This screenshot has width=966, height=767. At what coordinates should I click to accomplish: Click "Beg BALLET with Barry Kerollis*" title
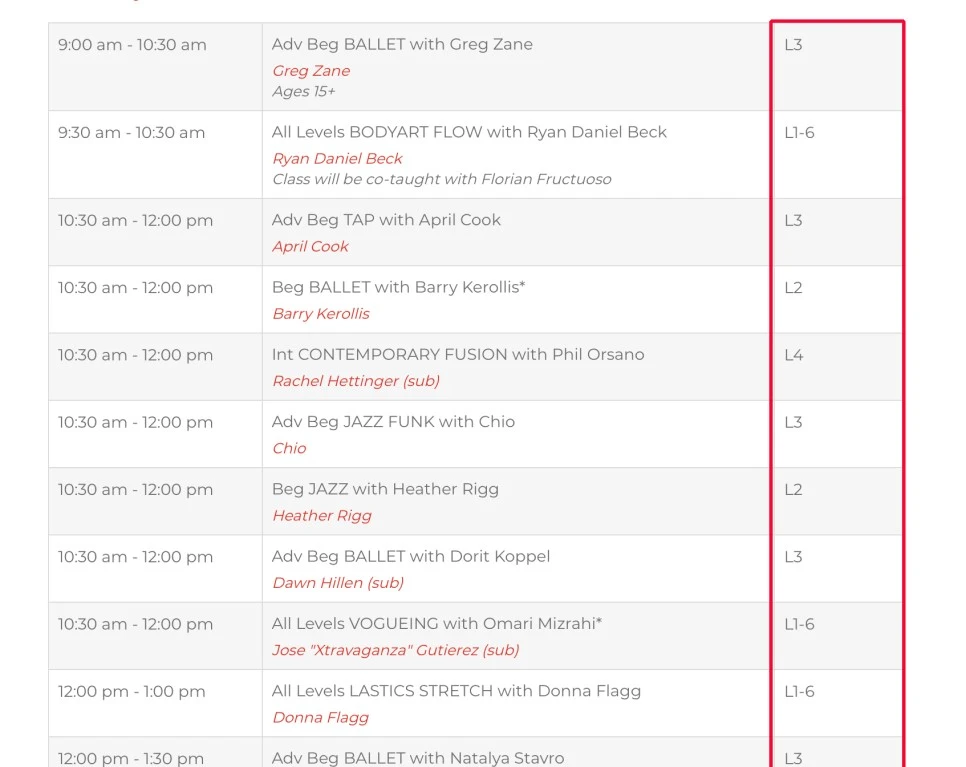(x=399, y=287)
